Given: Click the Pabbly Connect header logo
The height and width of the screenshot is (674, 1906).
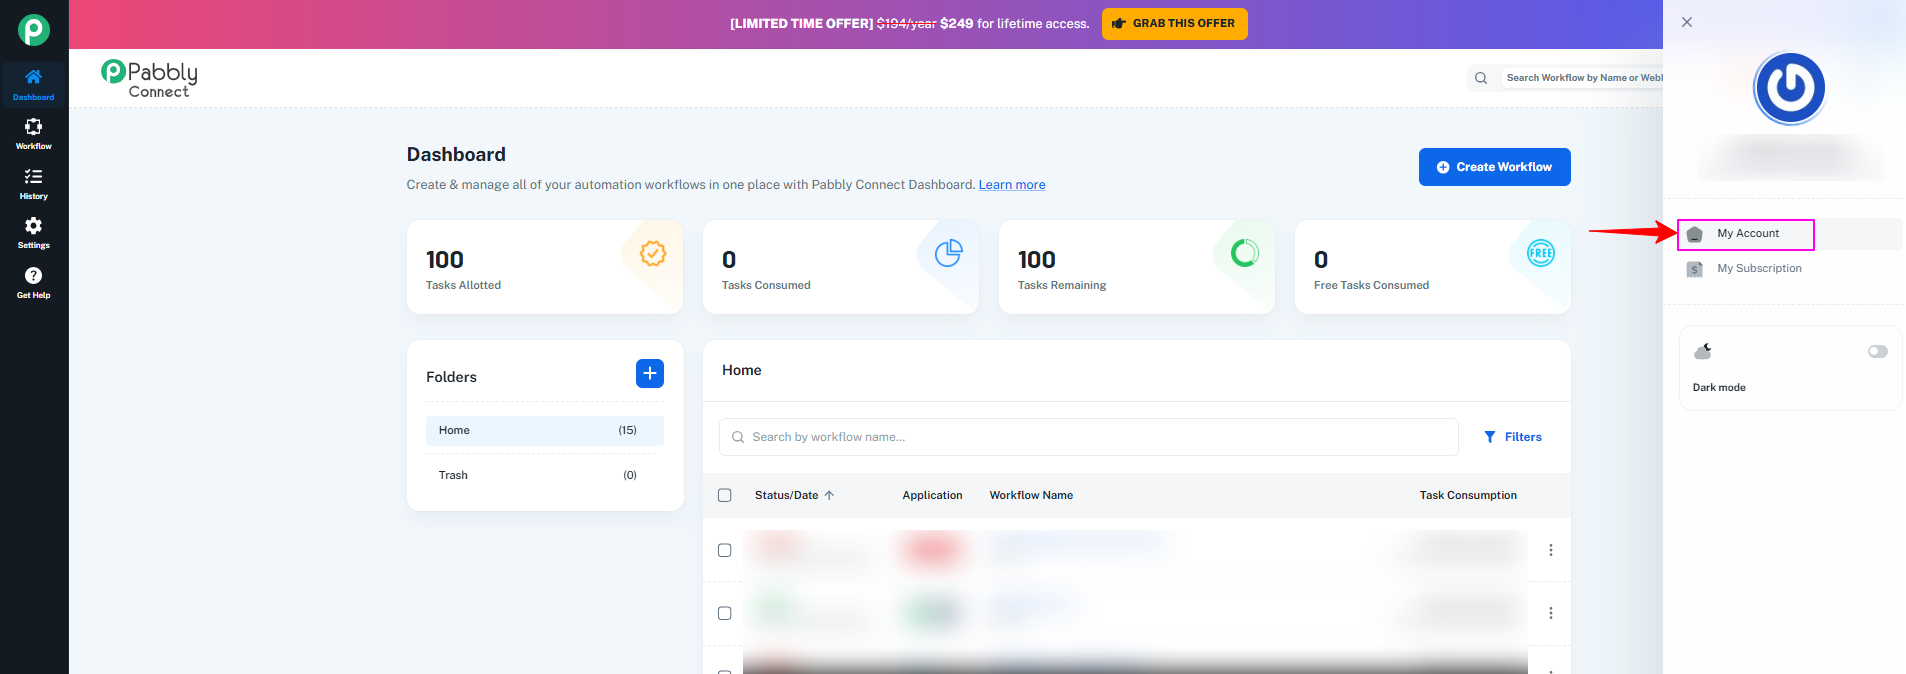Looking at the screenshot, I should tap(149, 79).
